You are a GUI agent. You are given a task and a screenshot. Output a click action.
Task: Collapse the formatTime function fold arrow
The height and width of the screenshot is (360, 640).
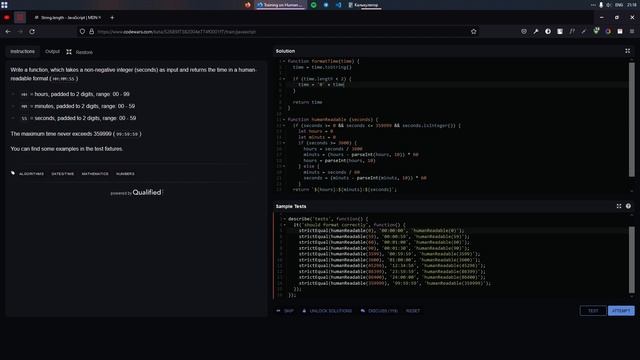284,61
